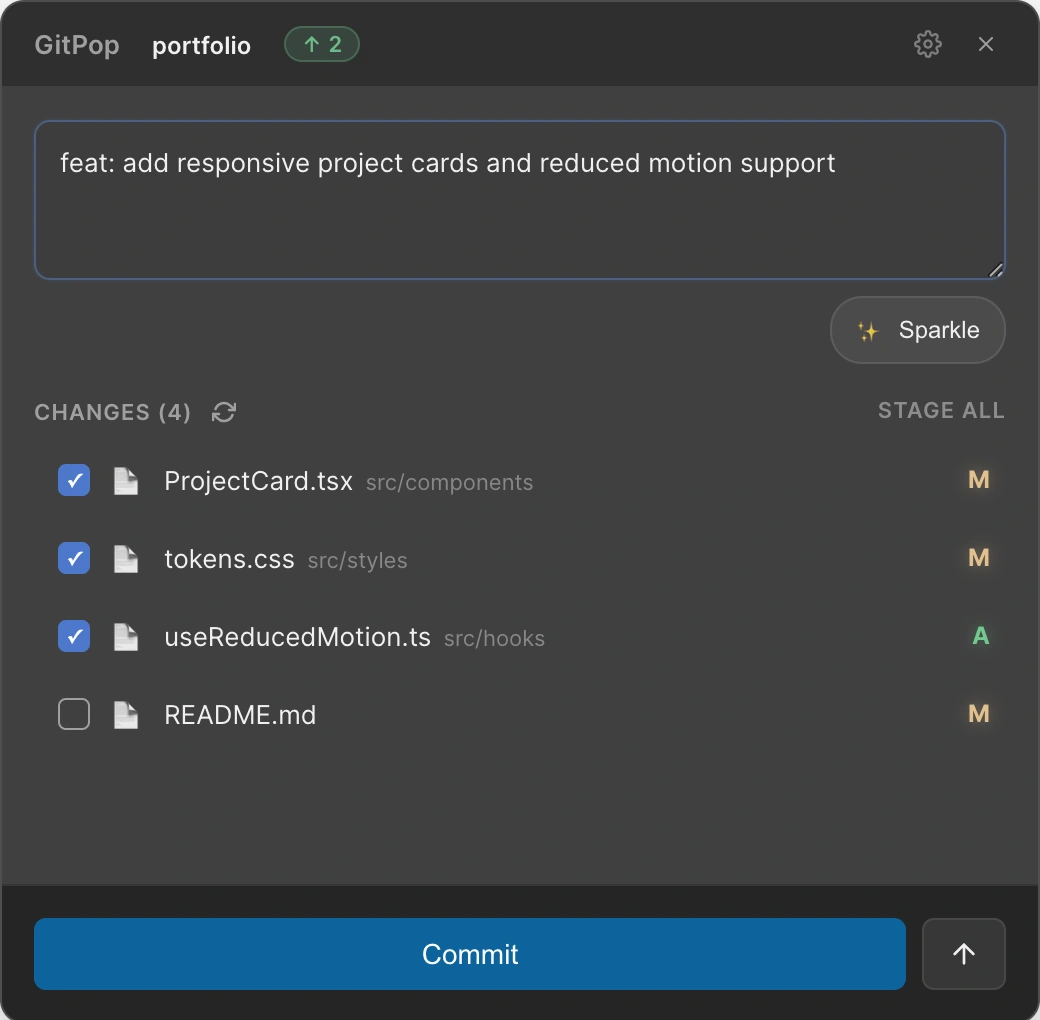The height and width of the screenshot is (1020, 1040).
Task: Click the M status of ProjectCard.tsx
Action: 979,479
